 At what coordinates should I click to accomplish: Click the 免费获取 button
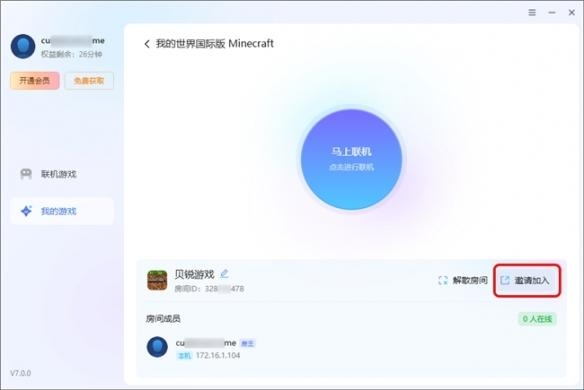89,80
